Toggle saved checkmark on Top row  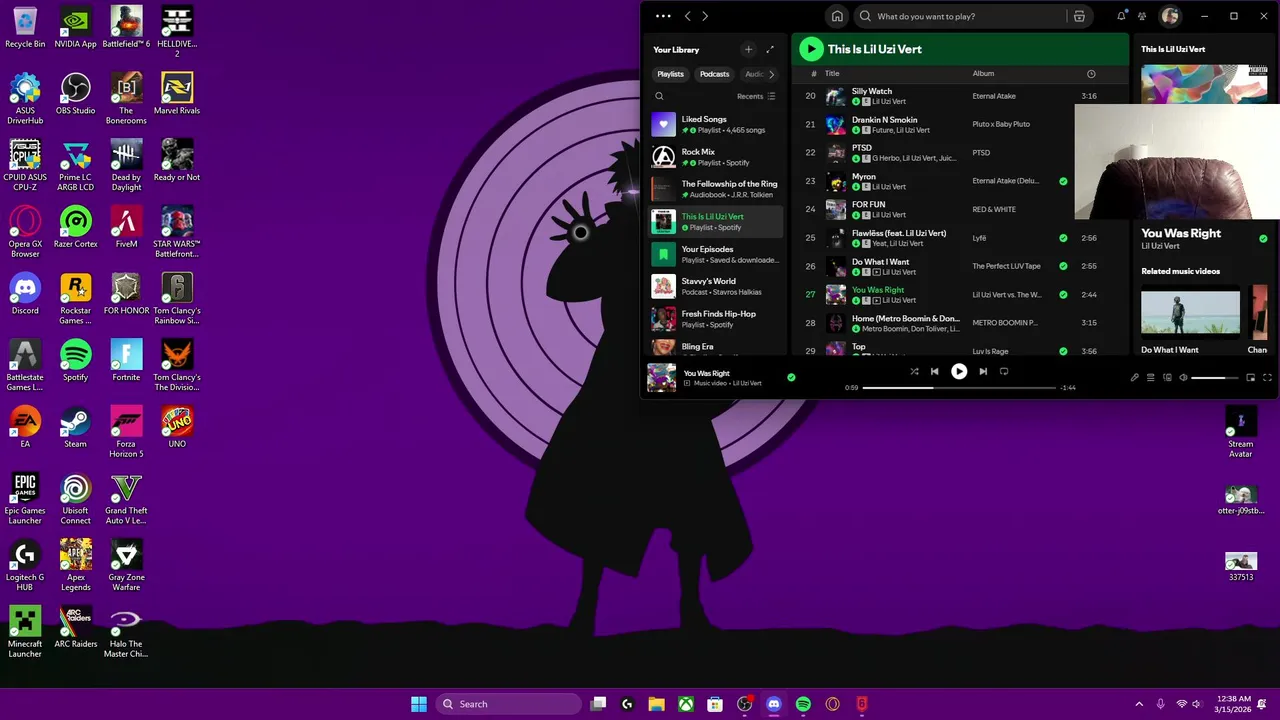click(x=1063, y=351)
